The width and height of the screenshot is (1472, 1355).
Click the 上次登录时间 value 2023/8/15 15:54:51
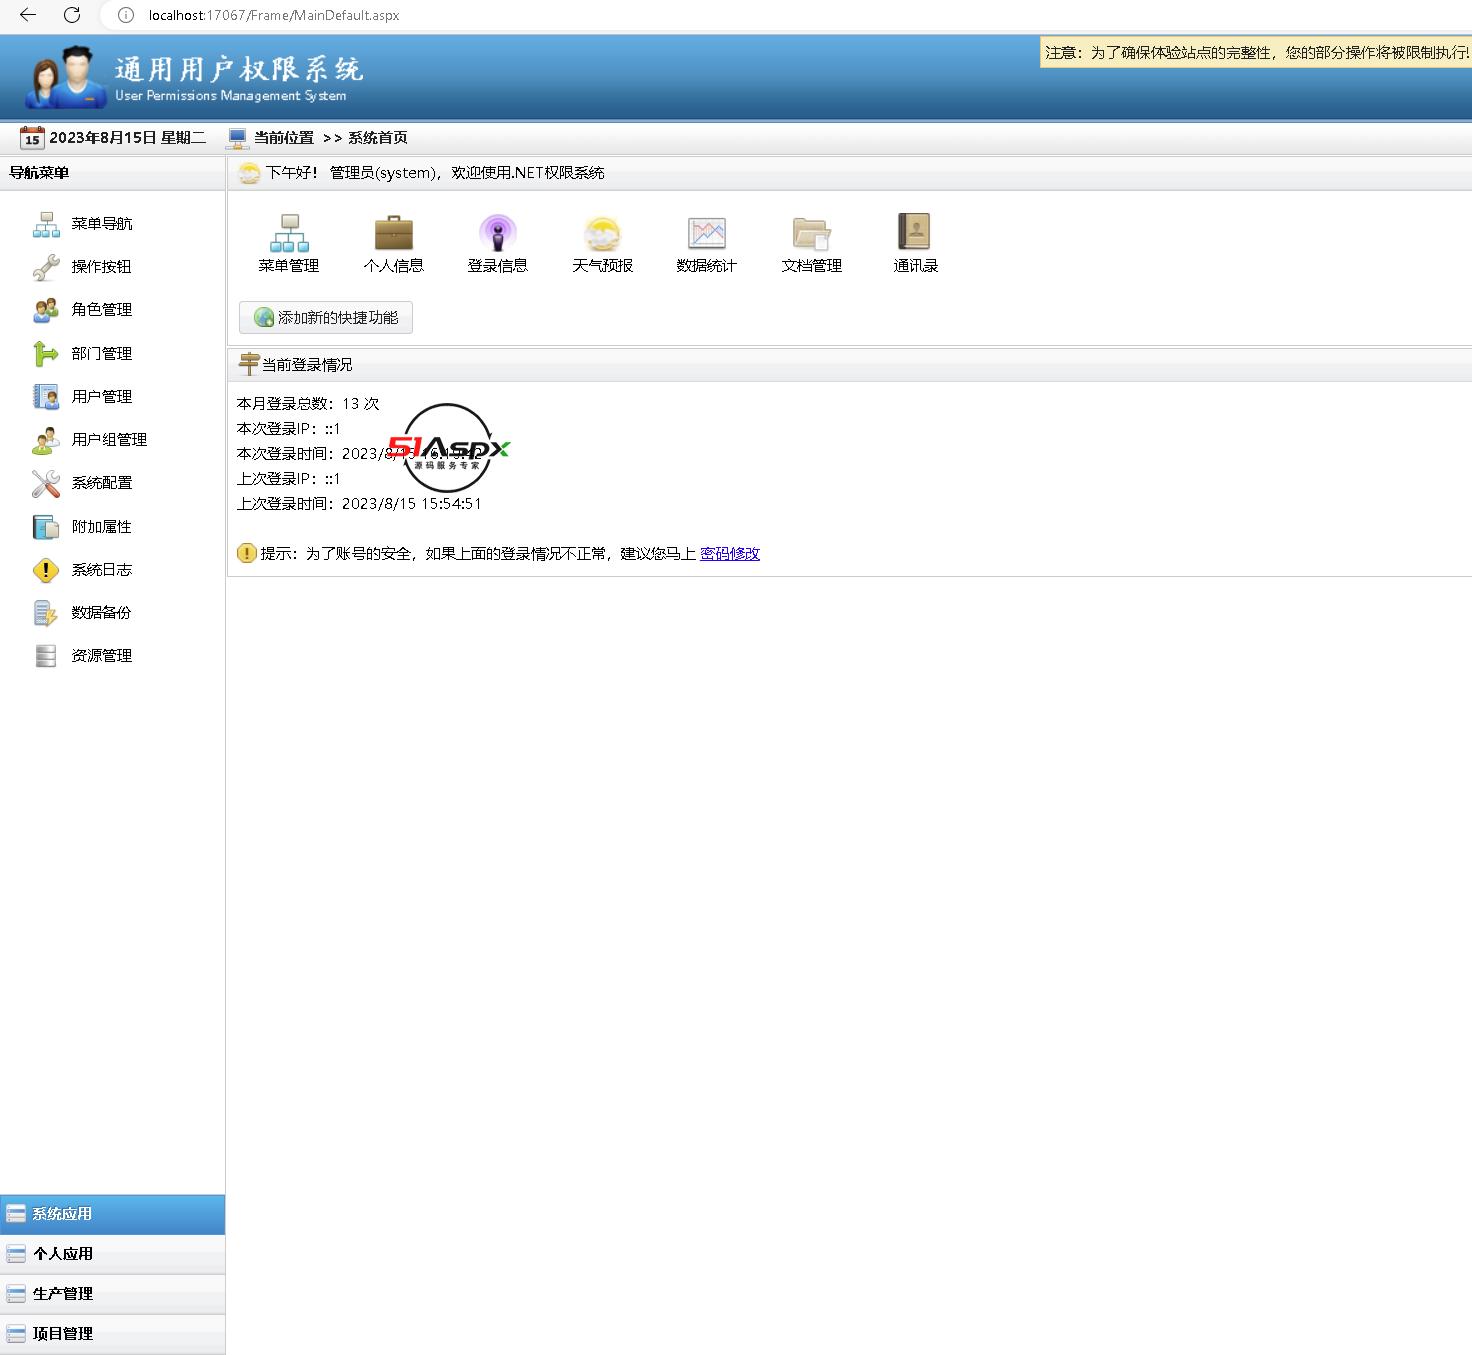pyautogui.click(x=412, y=504)
